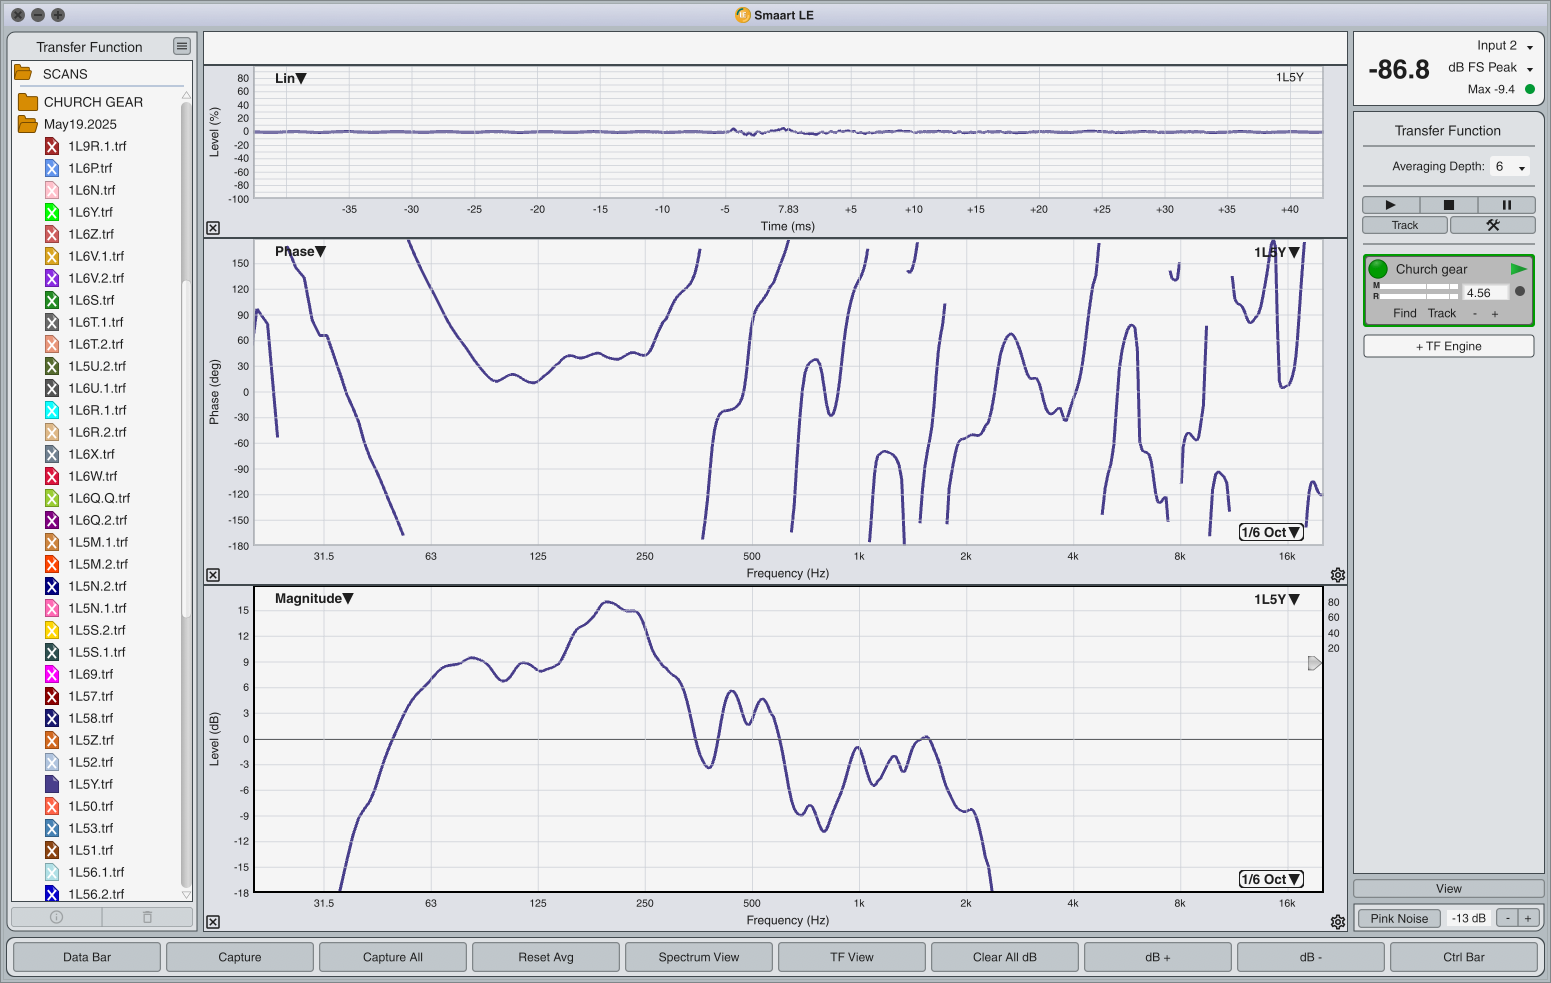Toggle visibility of 1L6Y.trf trace
This screenshot has width=1551, height=983.
pyautogui.click(x=52, y=212)
